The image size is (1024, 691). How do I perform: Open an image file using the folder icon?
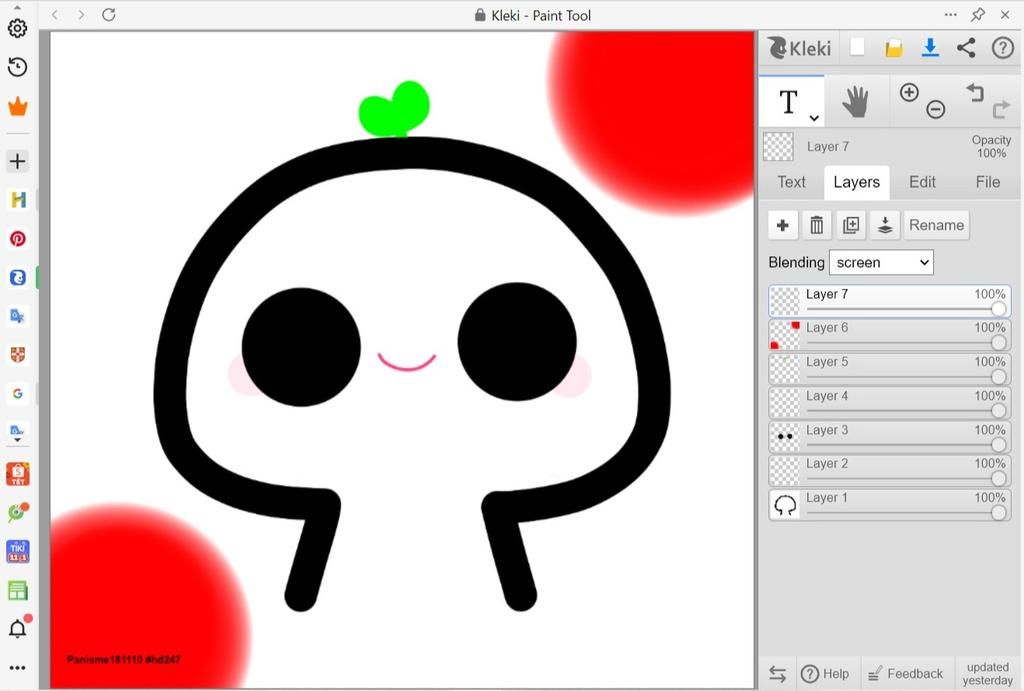click(893, 48)
